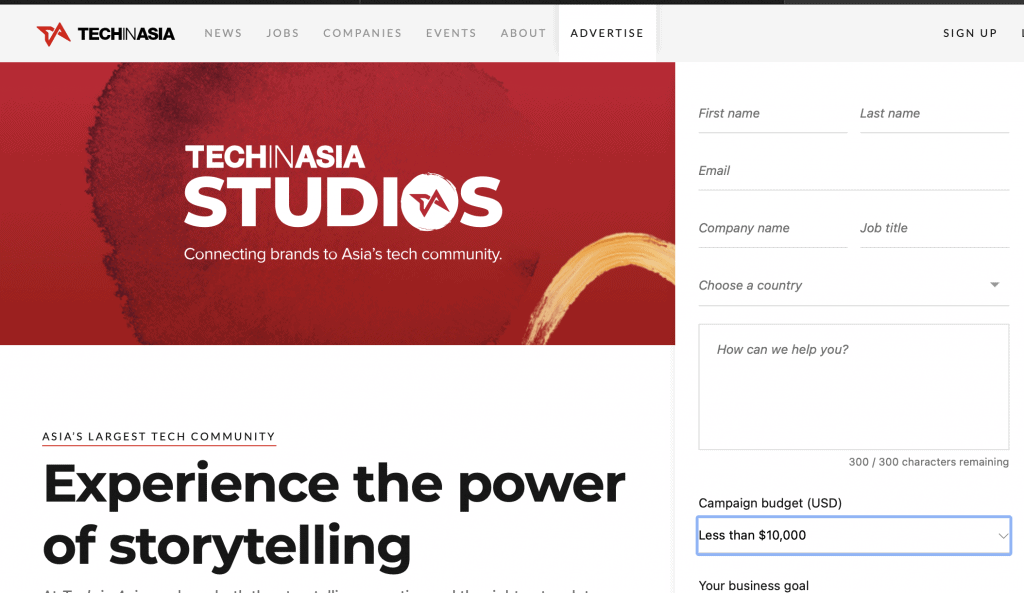Focus the First name field
The image size is (1024, 593).
coord(773,114)
